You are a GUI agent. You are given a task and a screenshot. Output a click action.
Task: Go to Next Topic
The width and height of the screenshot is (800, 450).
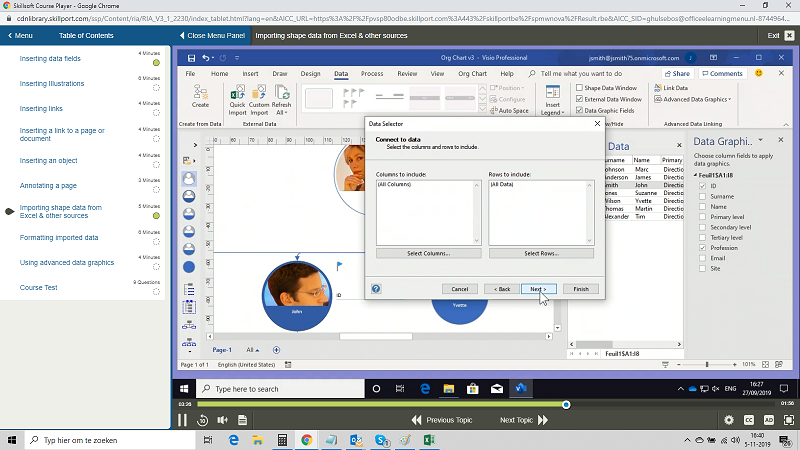[x=524, y=420]
